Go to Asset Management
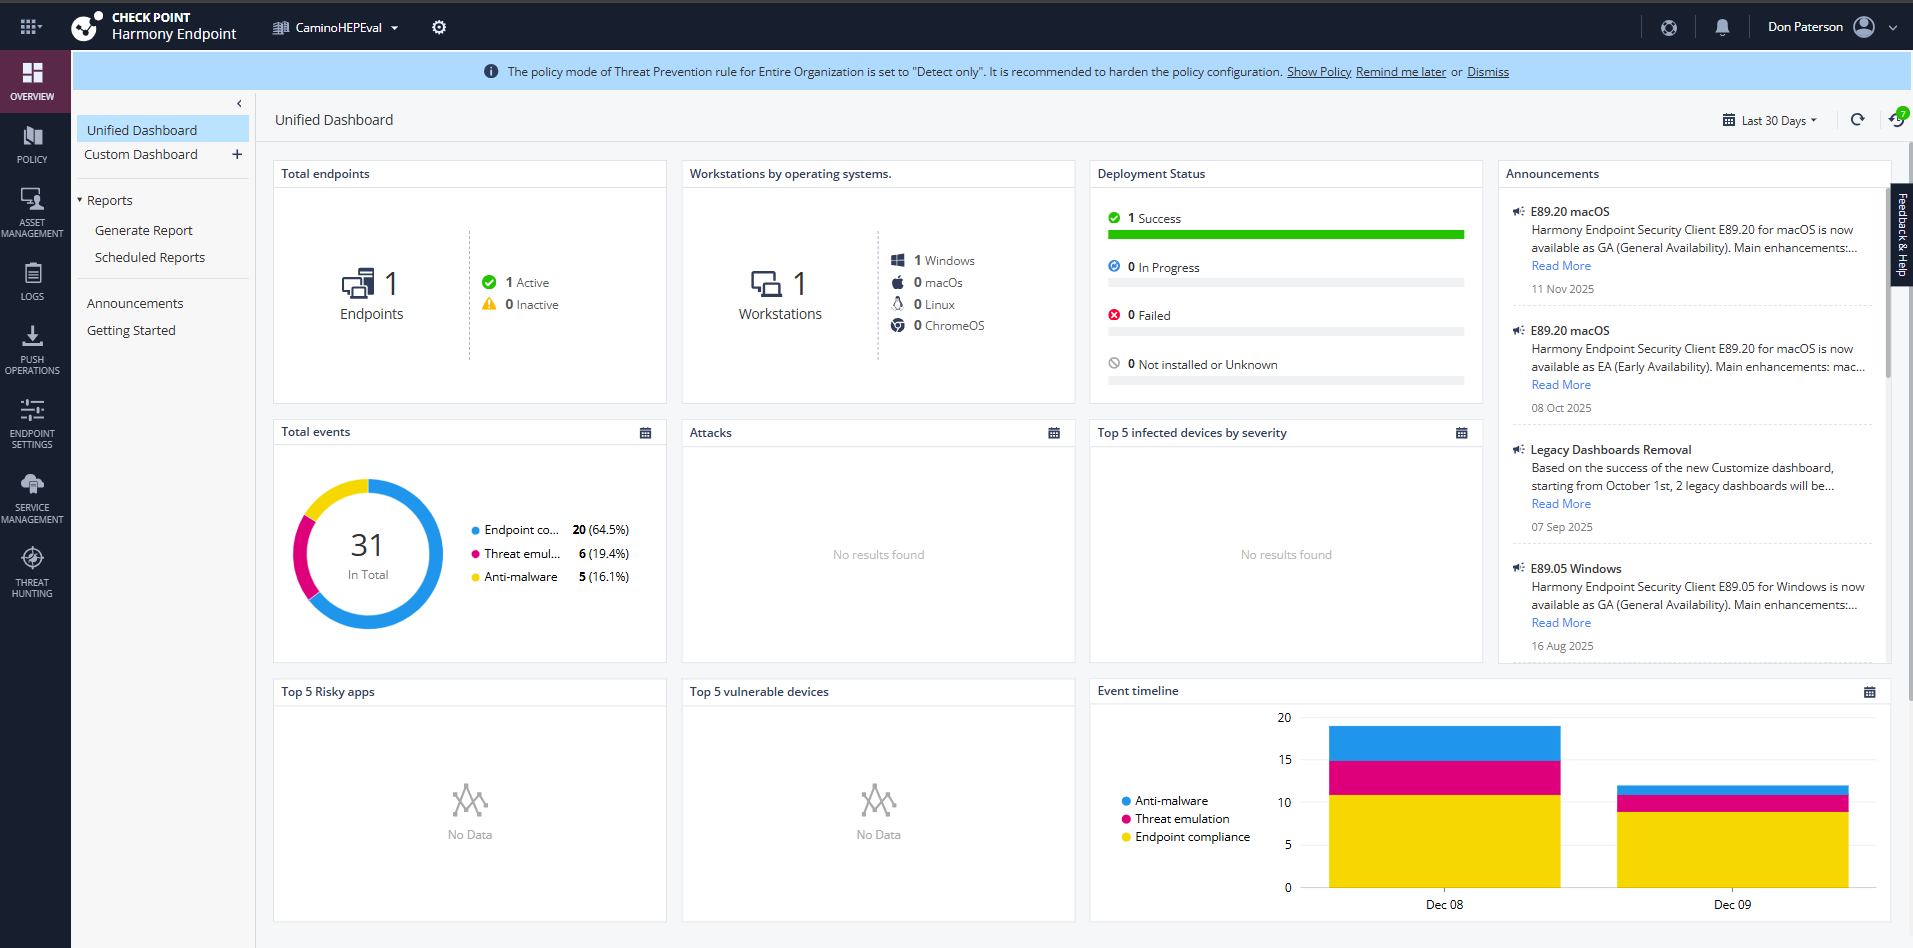 (32, 212)
